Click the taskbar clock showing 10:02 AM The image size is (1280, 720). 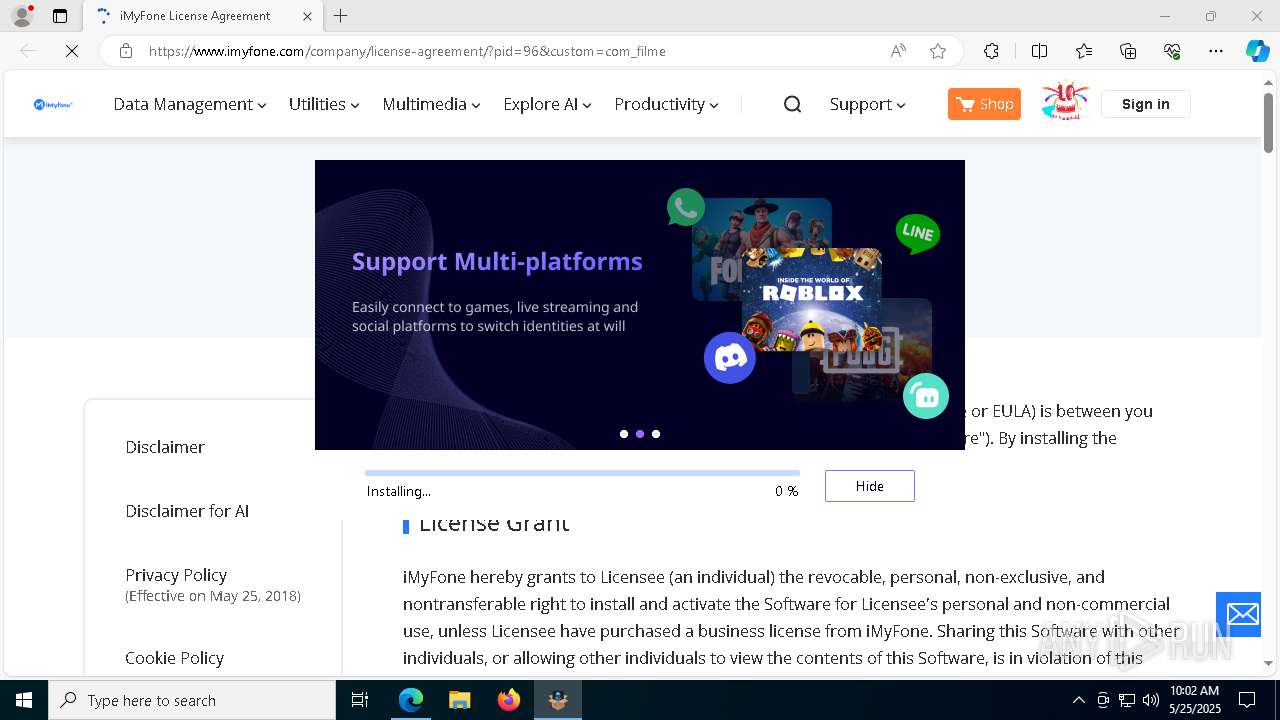coord(1195,700)
